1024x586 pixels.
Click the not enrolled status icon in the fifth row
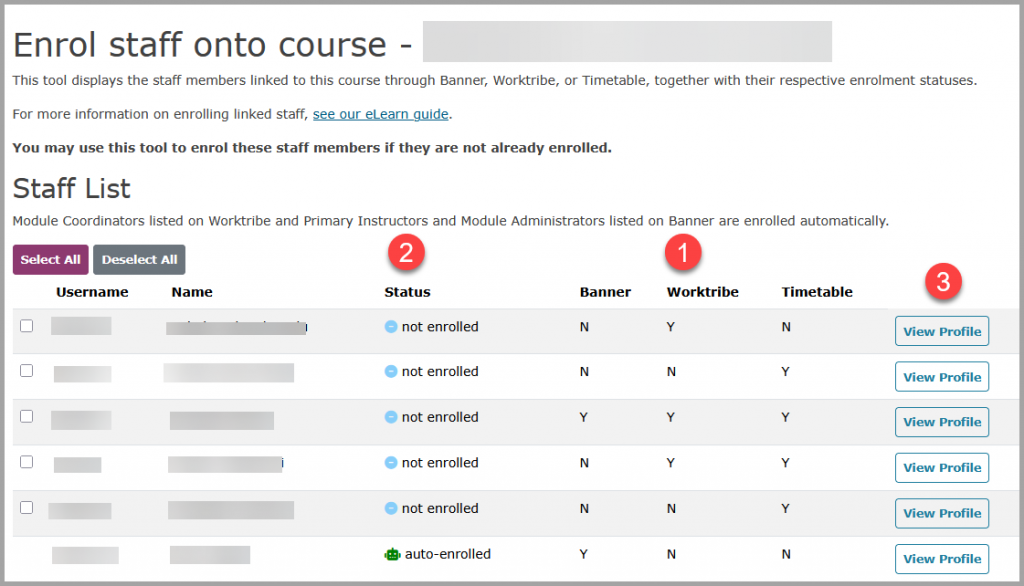click(391, 508)
